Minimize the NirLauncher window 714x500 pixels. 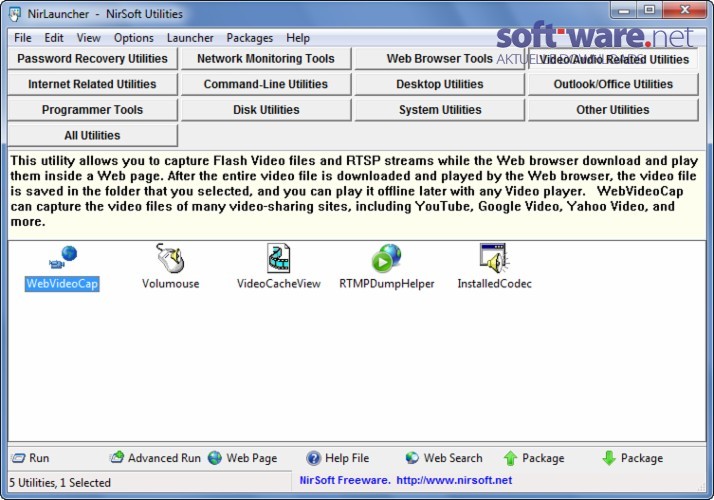pyautogui.click(x=623, y=10)
